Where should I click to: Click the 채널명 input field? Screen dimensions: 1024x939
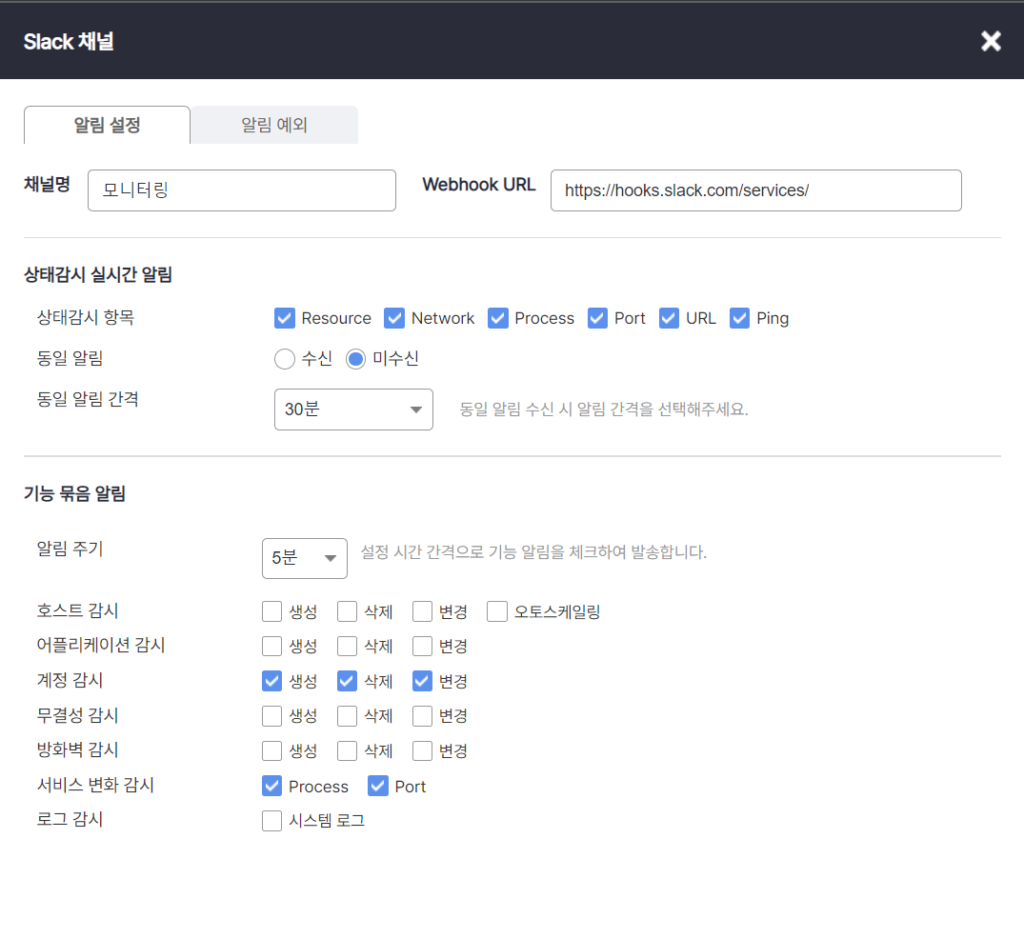tap(240, 190)
